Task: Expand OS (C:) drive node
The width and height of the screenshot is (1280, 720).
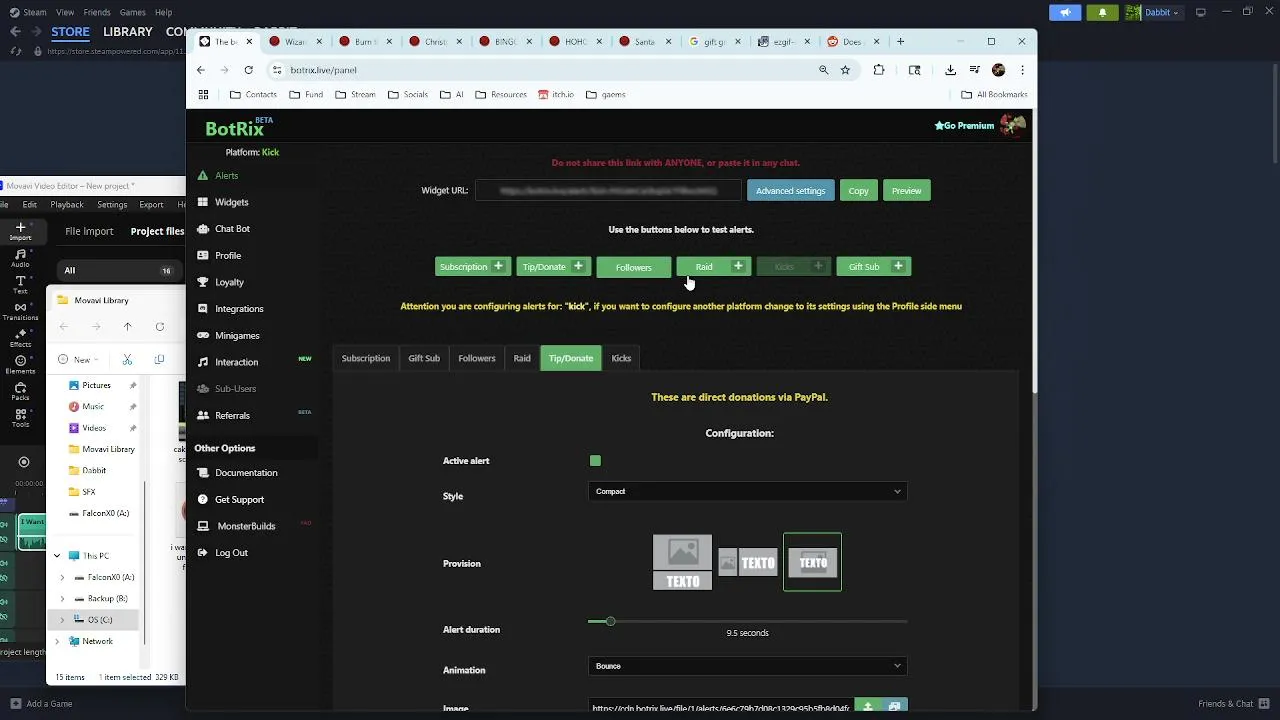Action: click(62, 620)
